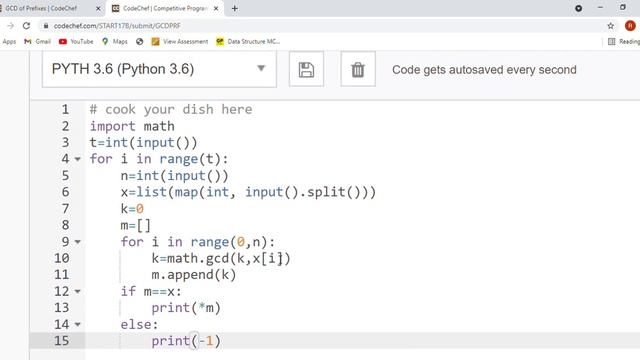
Task: Click on 'x=list(map(int, input().split()))' line
Action: 248,192
